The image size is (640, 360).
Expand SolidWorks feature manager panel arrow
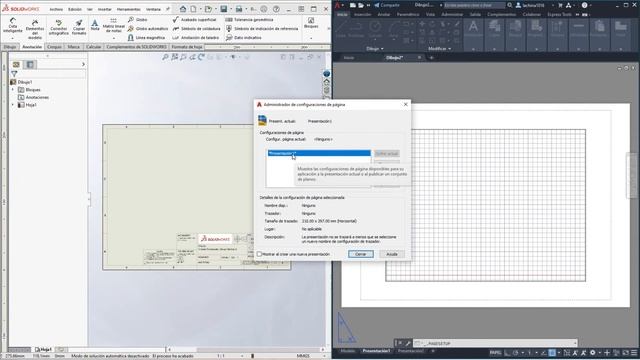pos(83,64)
